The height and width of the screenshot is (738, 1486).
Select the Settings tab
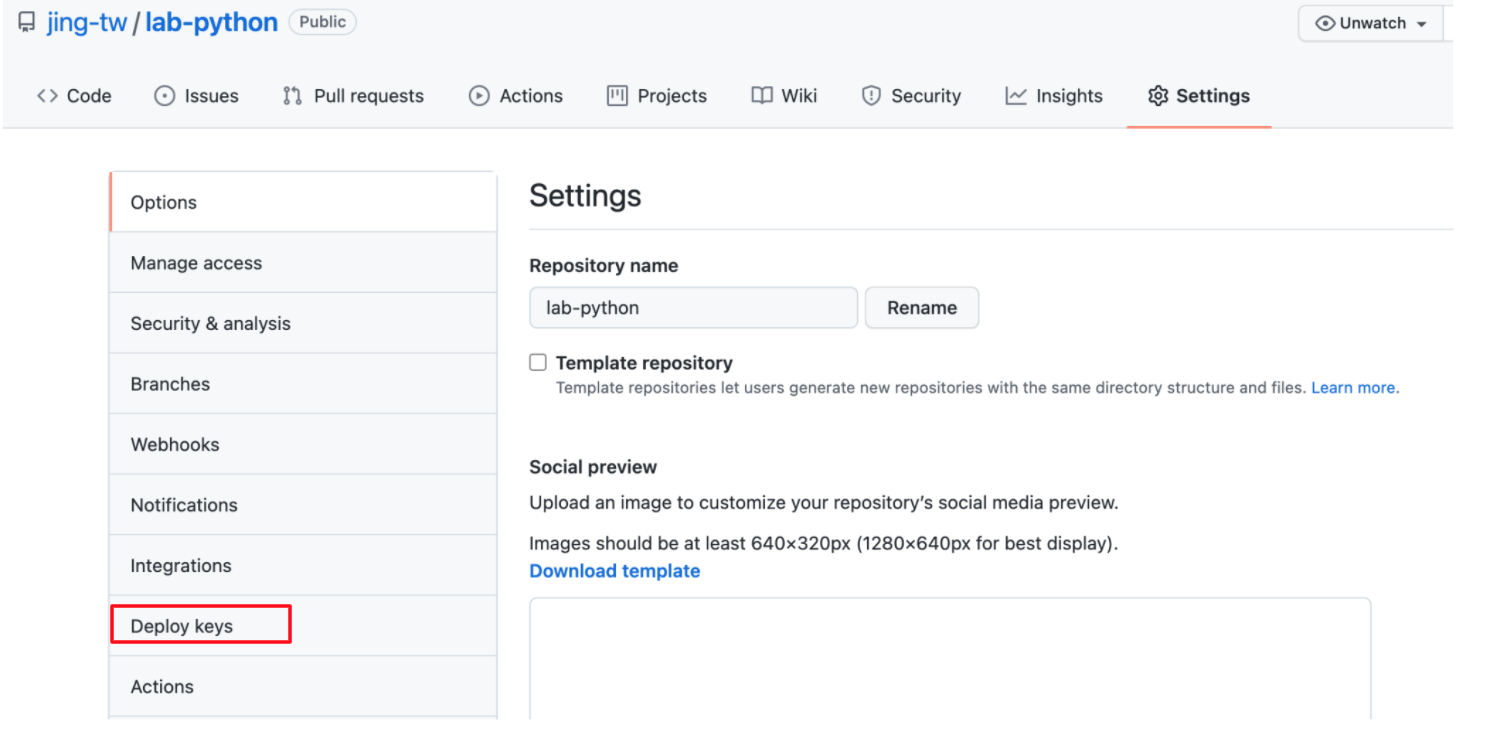tap(1199, 96)
